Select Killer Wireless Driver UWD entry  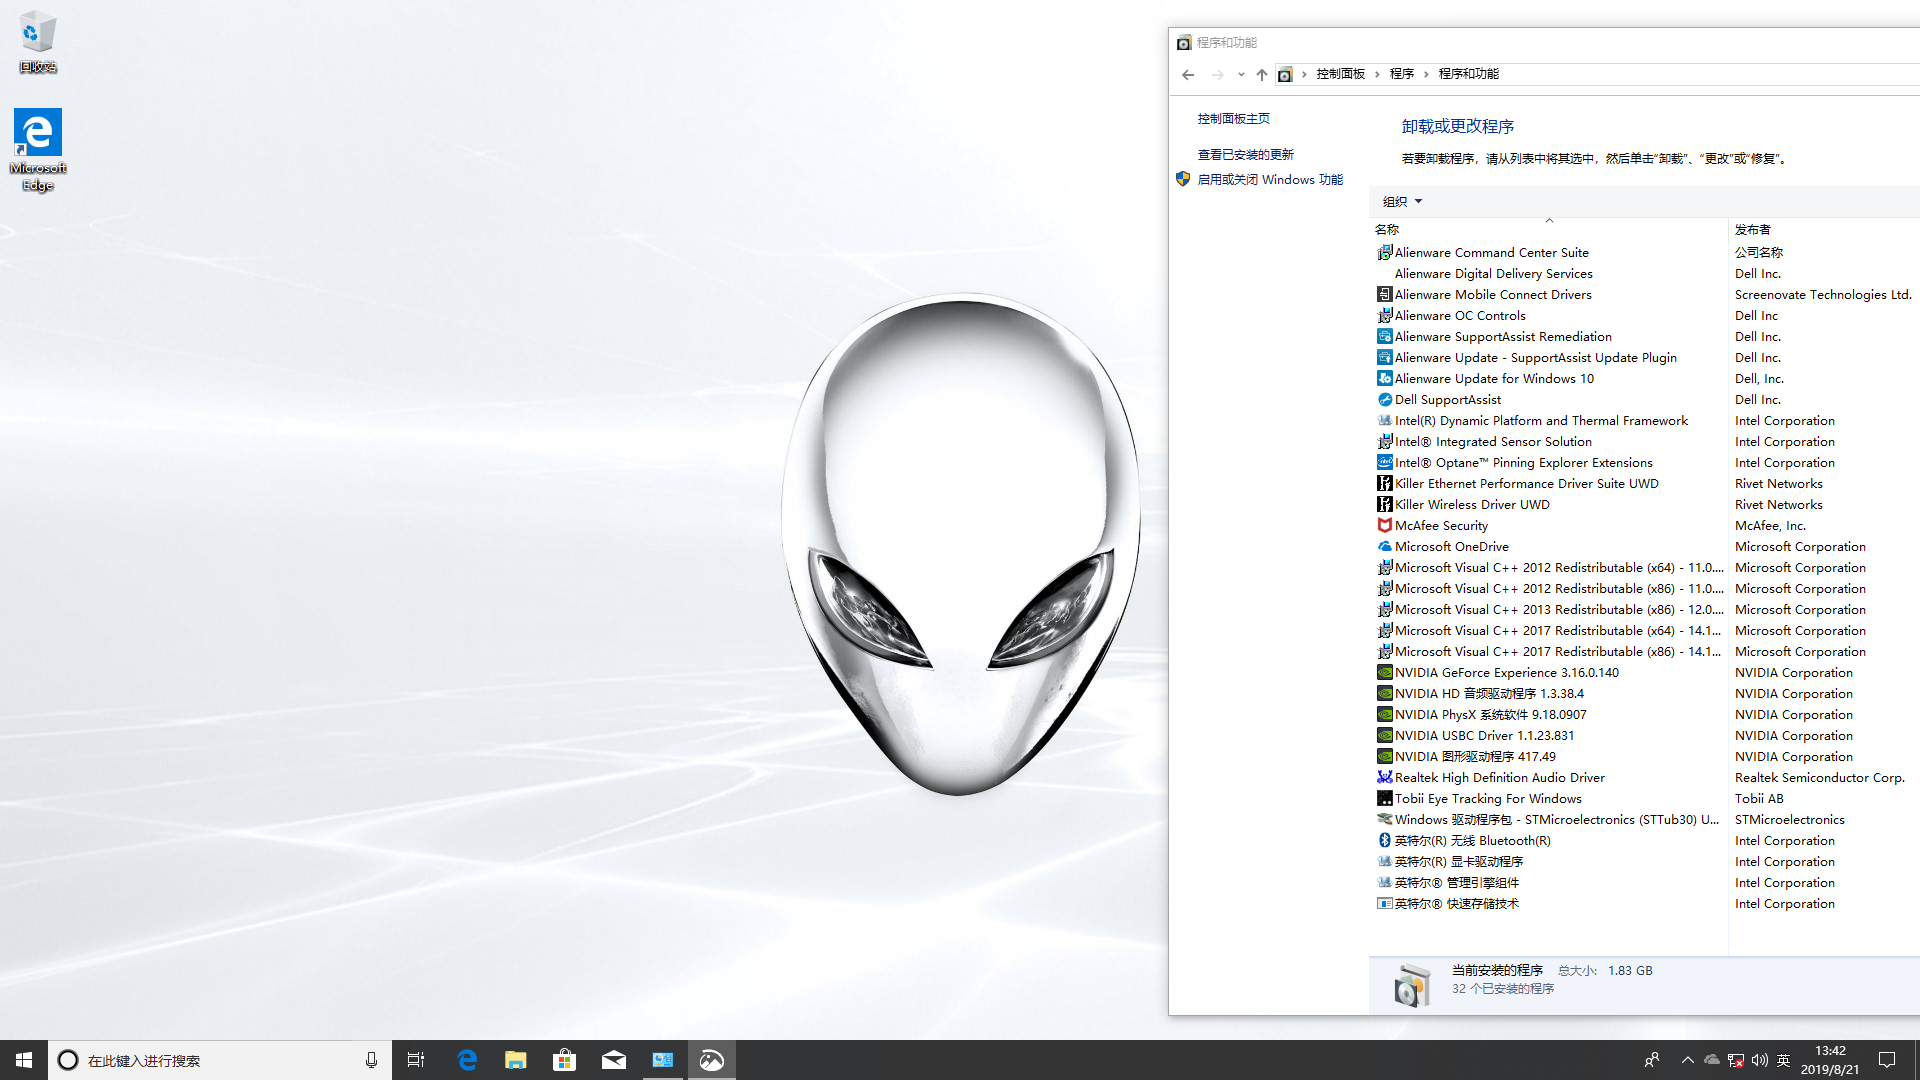click(1471, 504)
